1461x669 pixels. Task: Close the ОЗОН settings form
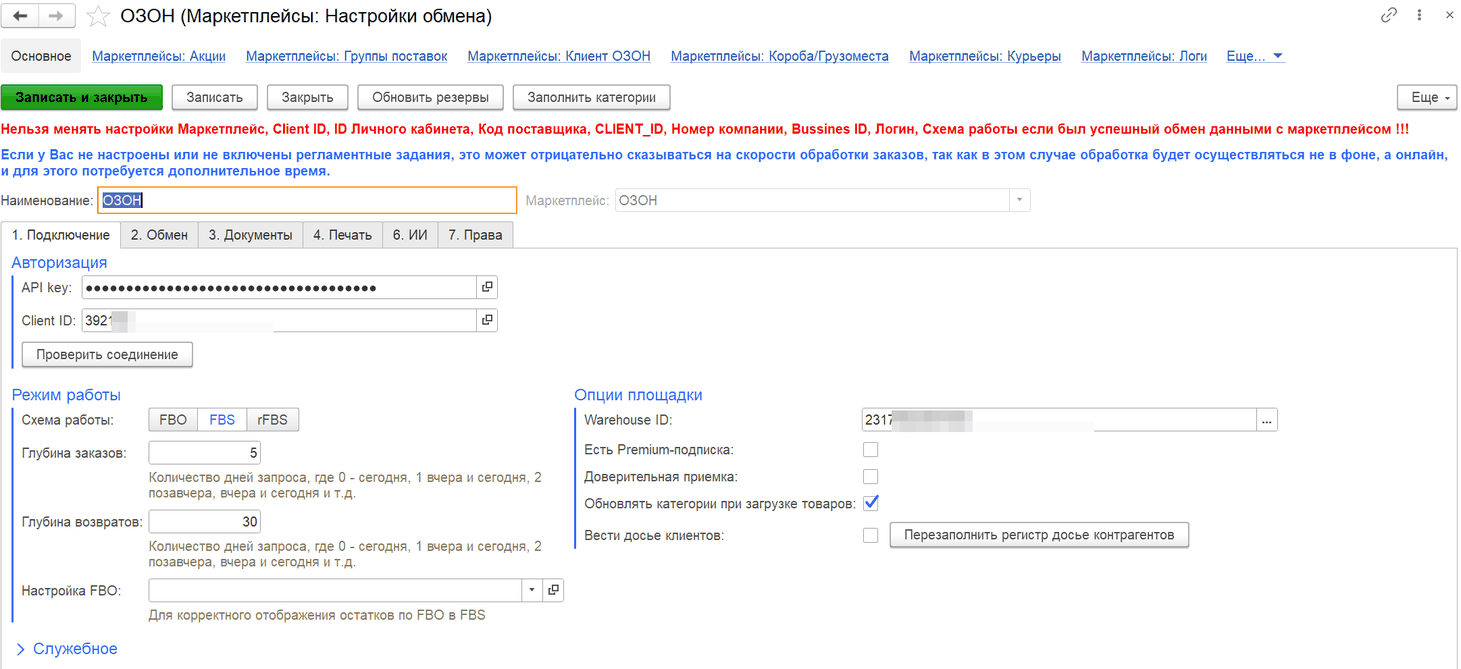pyautogui.click(x=1449, y=15)
